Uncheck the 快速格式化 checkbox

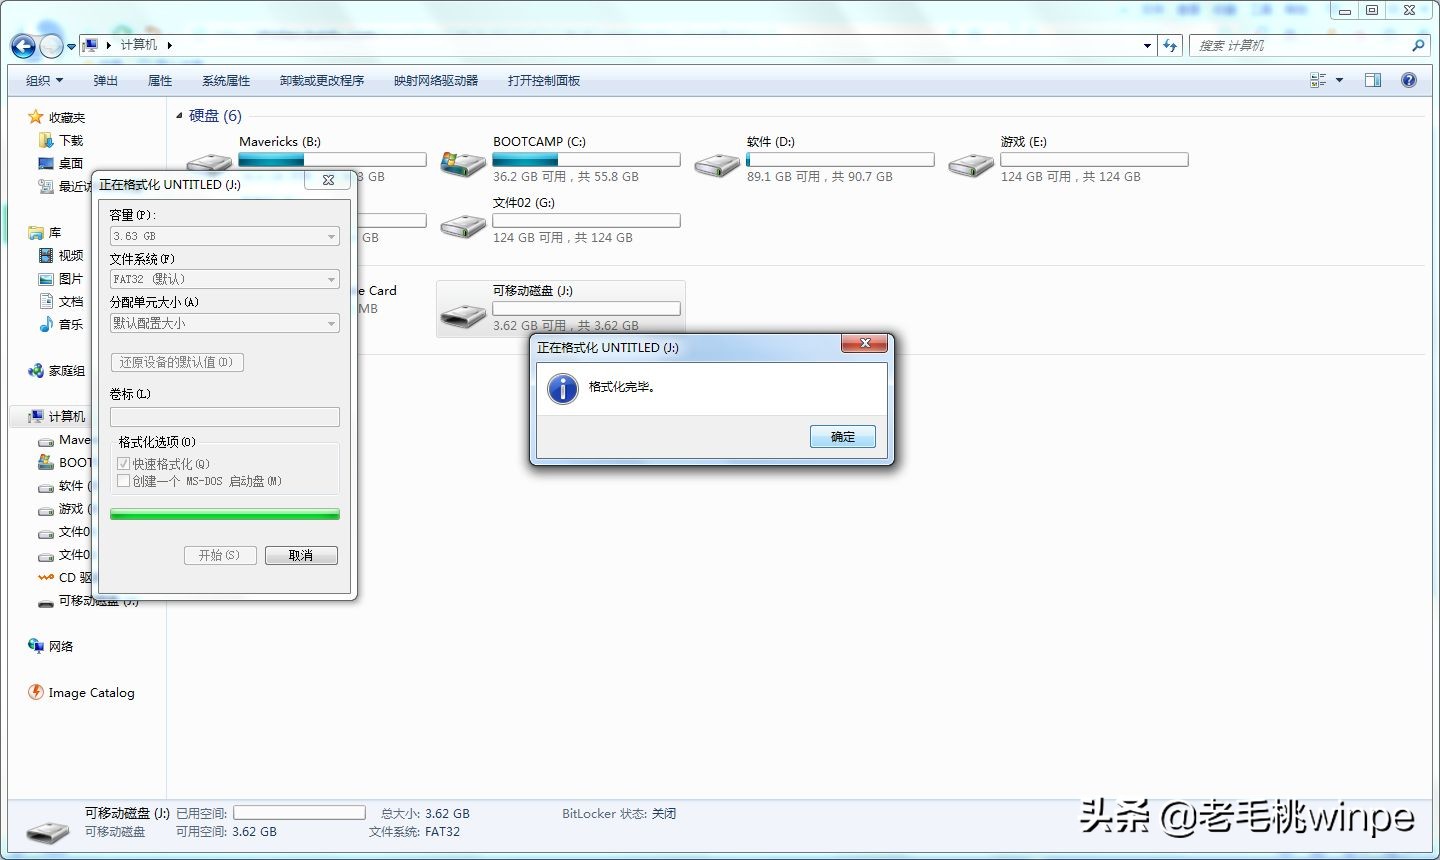pos(123,463)
